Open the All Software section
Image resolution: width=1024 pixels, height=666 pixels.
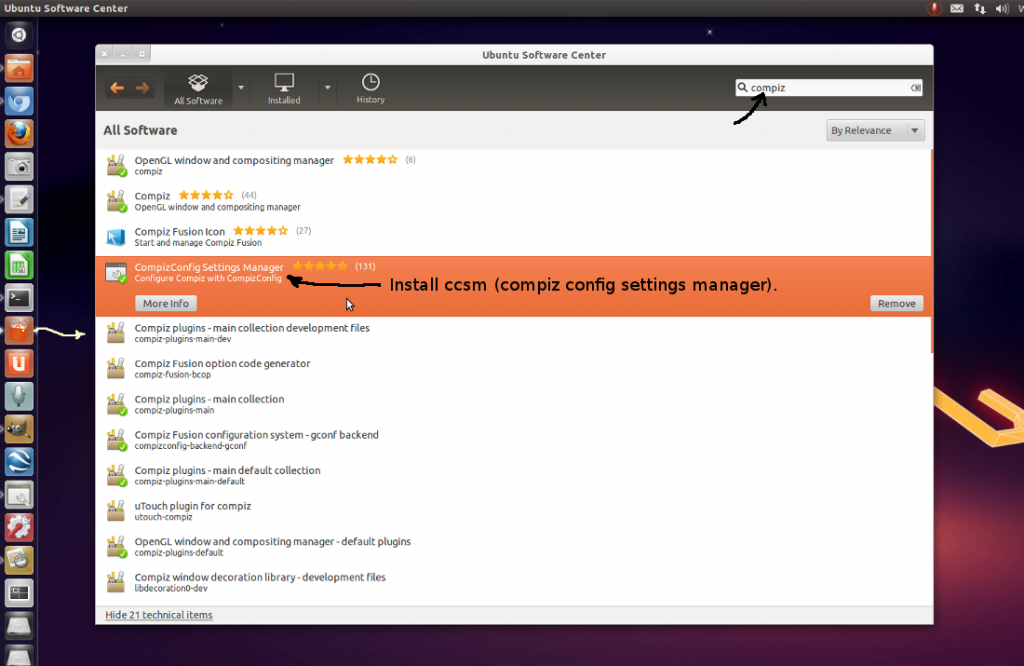[x=198, y=89]
